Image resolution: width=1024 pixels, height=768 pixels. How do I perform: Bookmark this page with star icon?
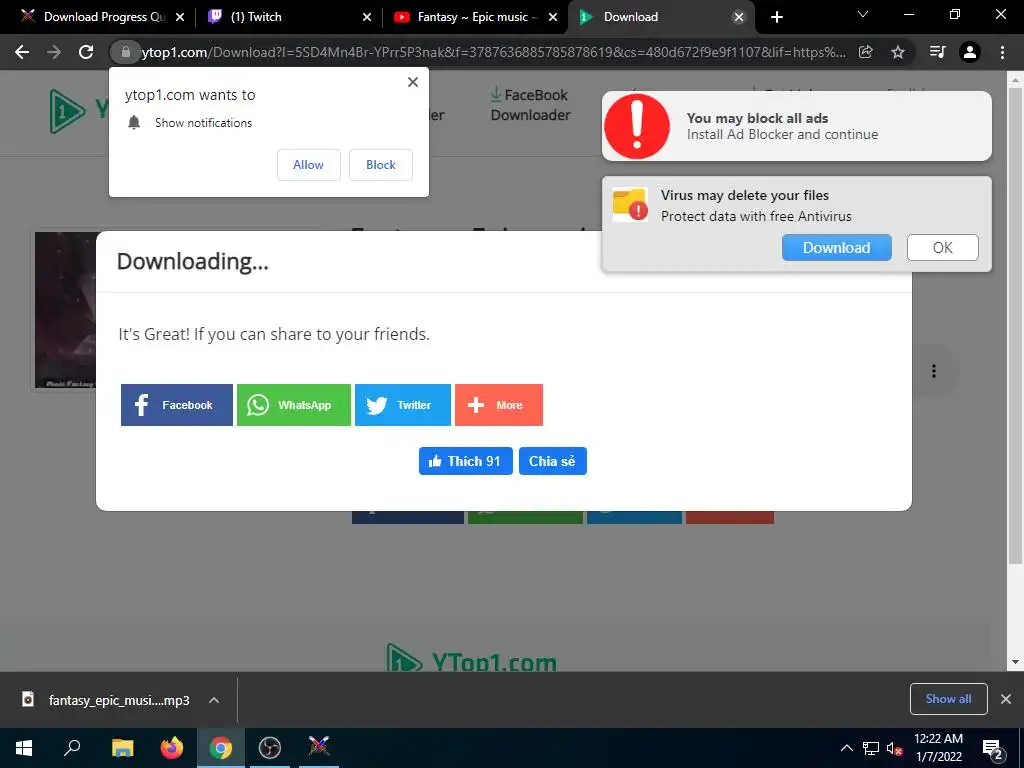pyautogui.click(x=898, y=52)
